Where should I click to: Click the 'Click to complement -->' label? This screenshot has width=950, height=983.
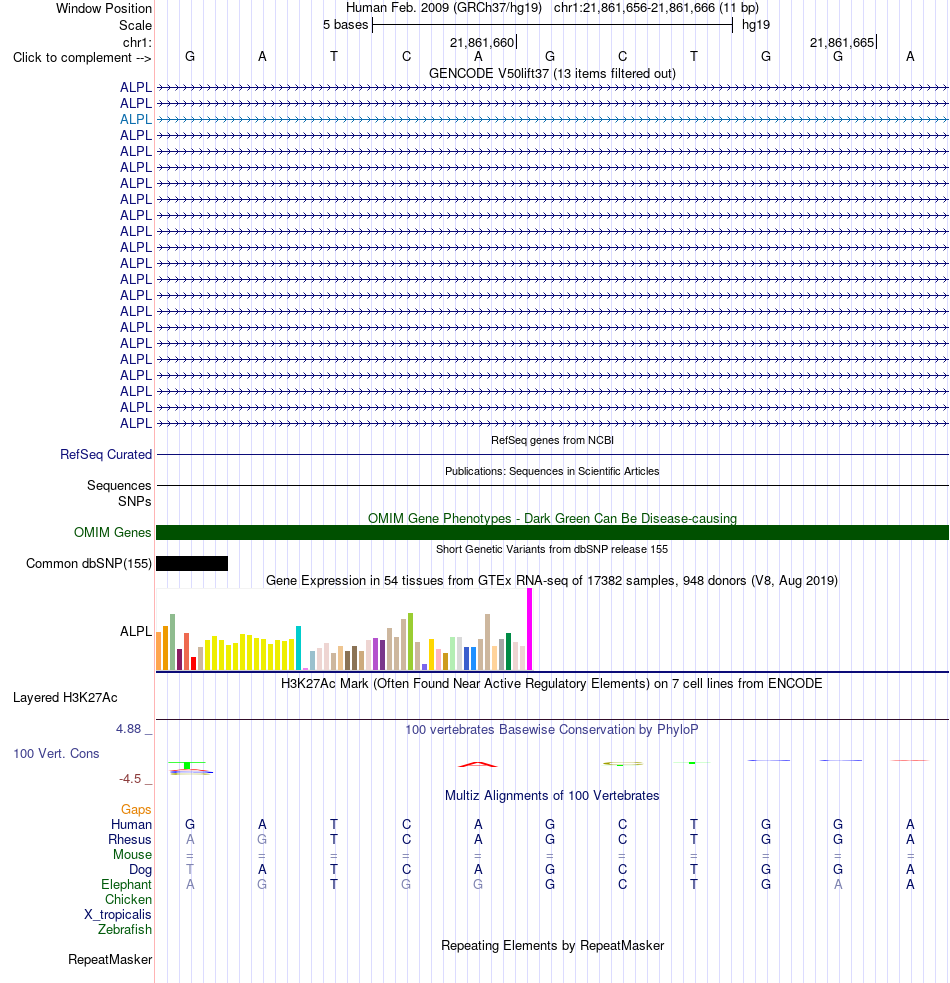tap(82, 58)
